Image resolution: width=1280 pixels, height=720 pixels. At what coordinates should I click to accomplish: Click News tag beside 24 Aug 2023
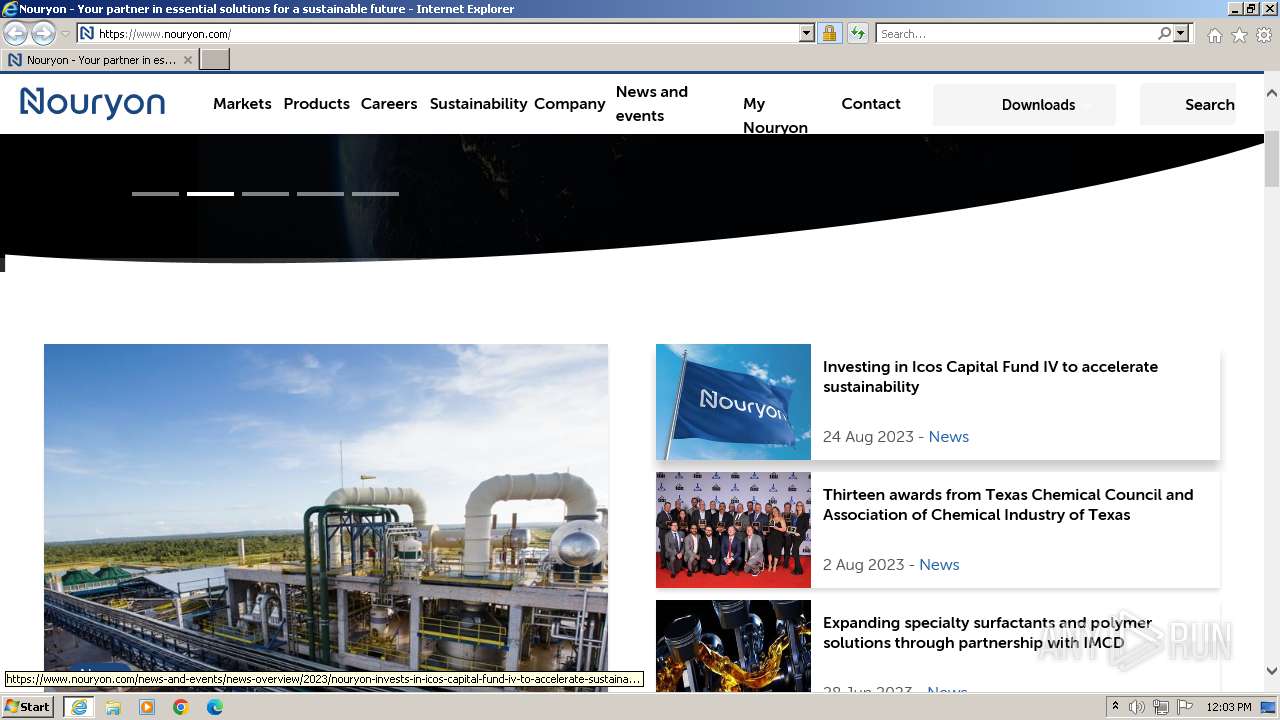948,437
